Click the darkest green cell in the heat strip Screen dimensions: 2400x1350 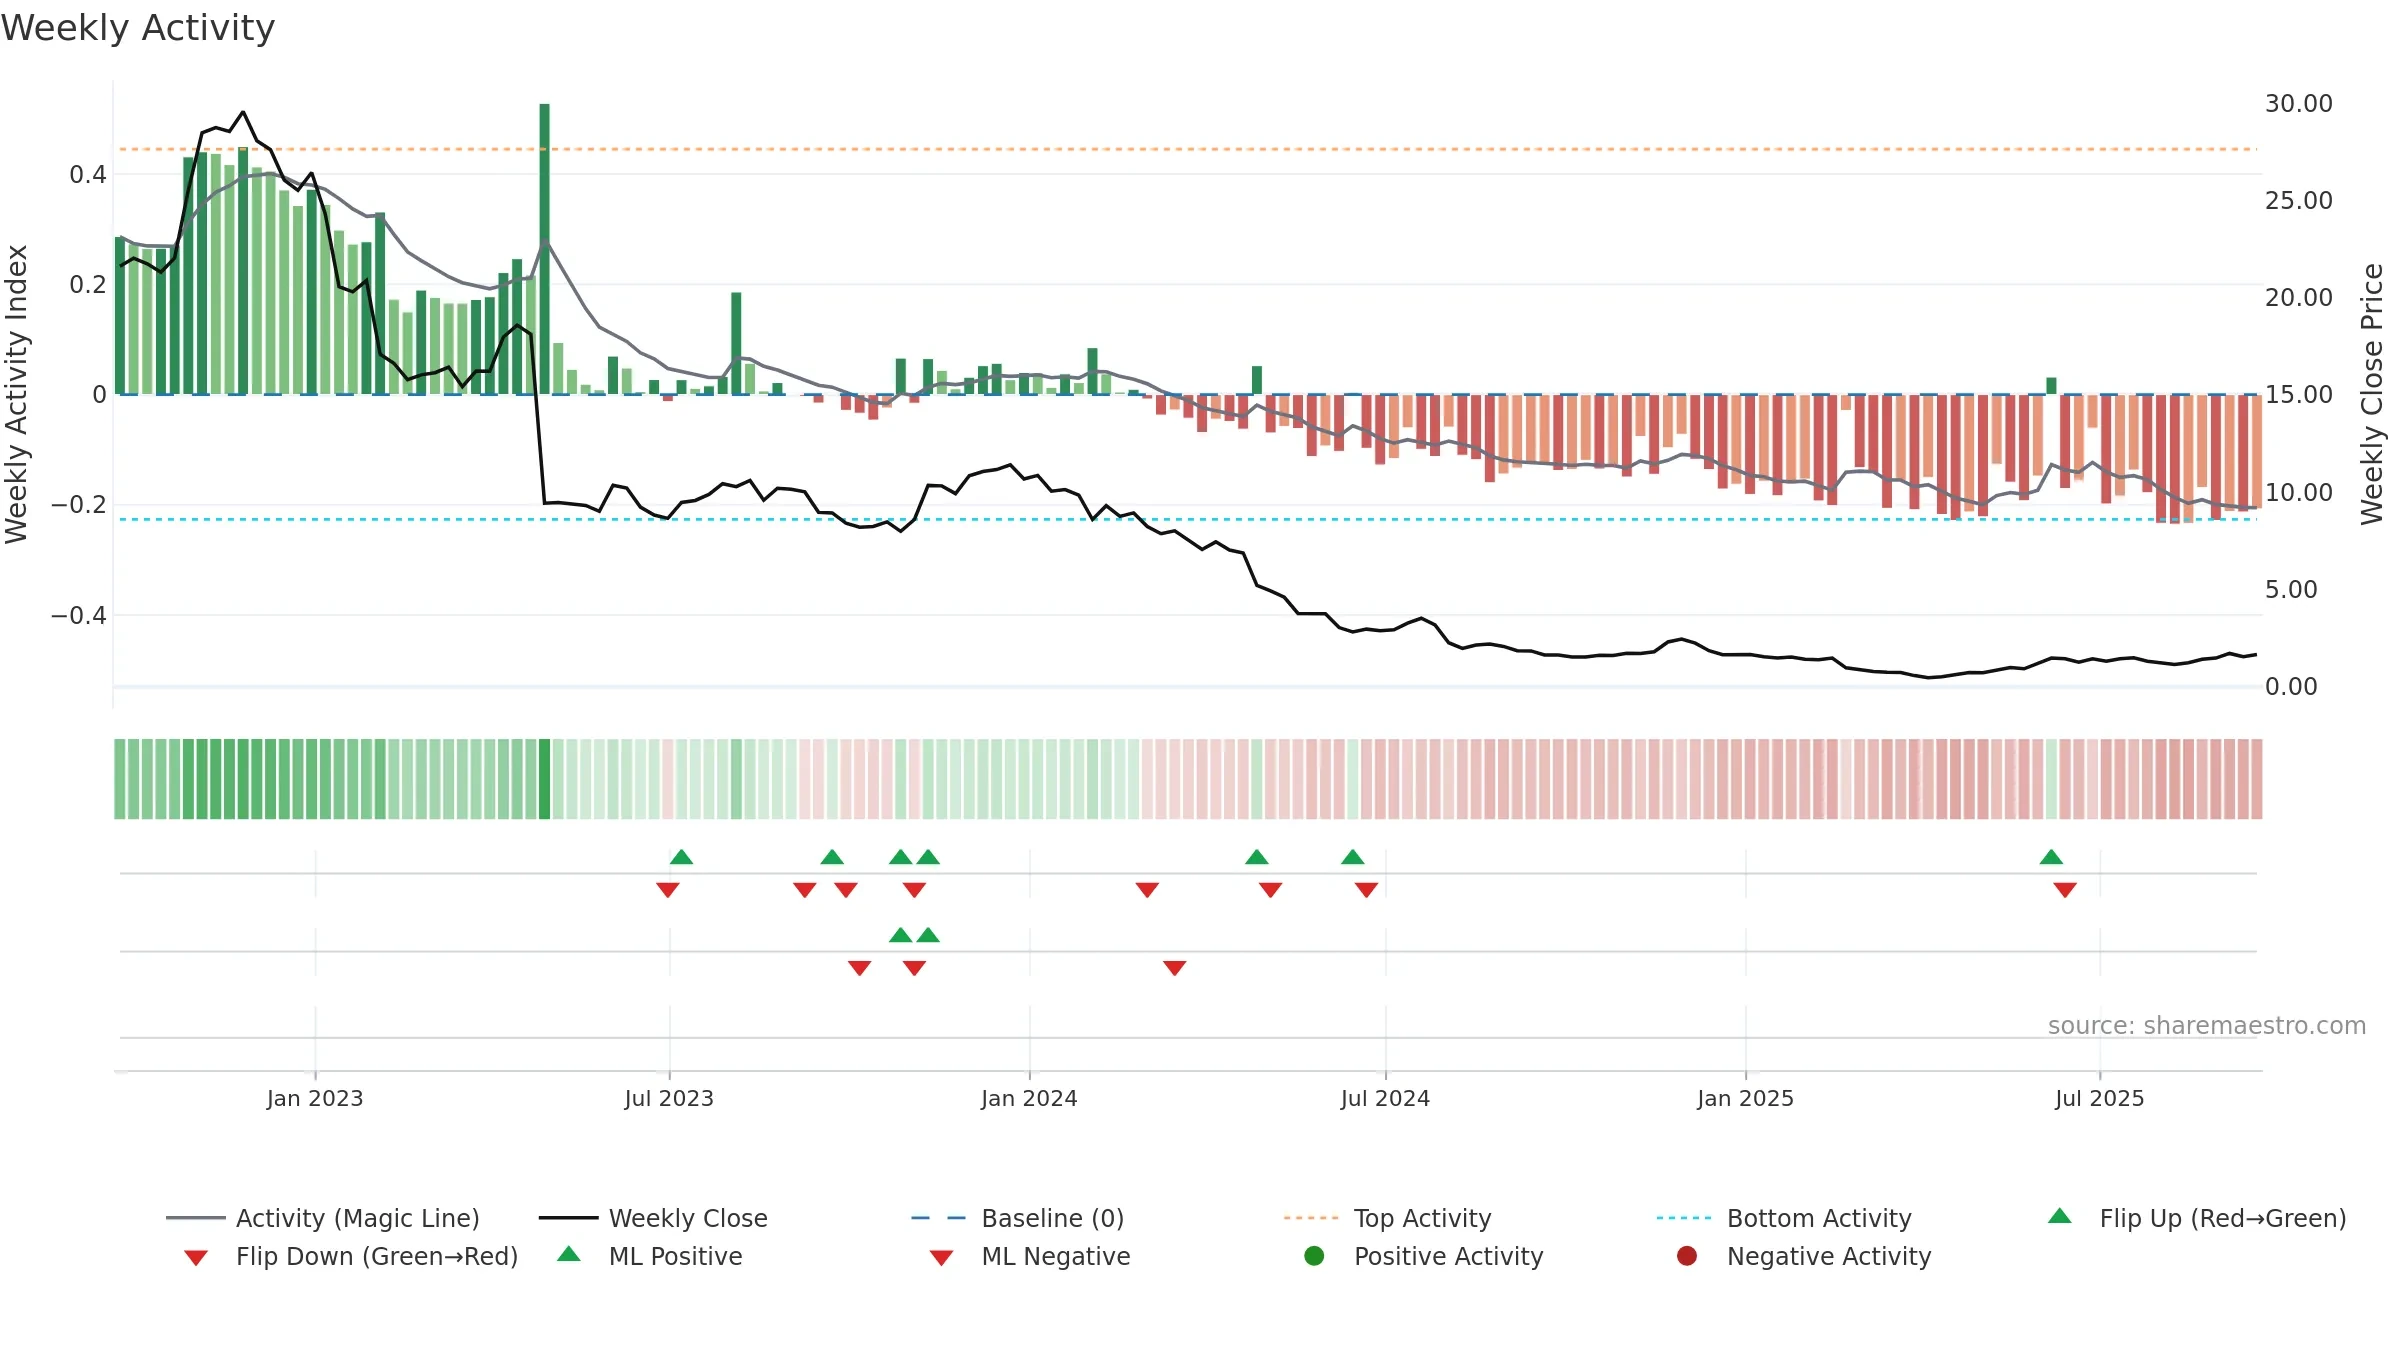point(544,779)
